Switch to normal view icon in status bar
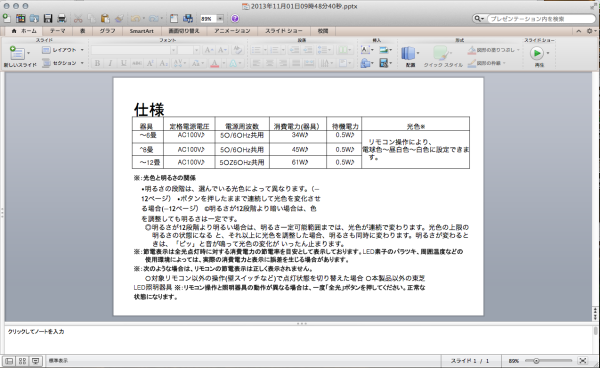The image size is (600, 368). tap(9, 361)
